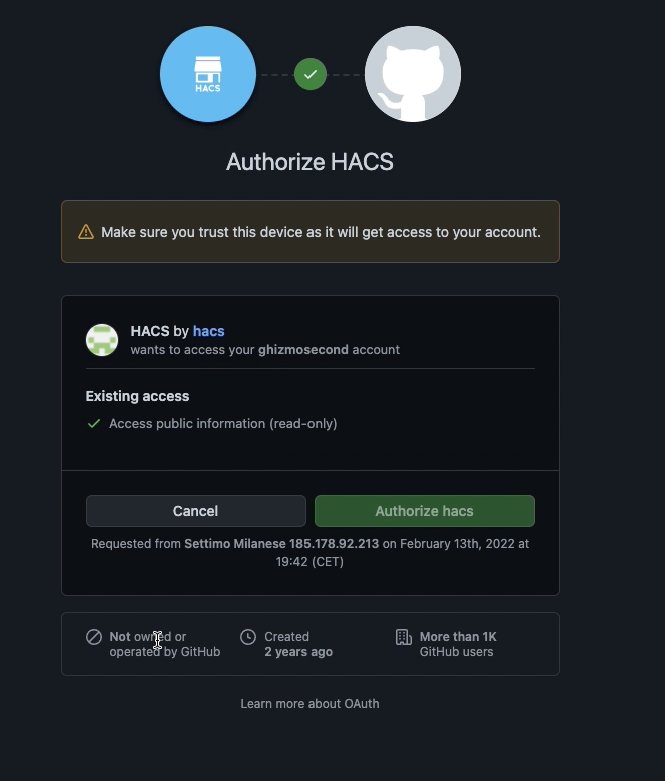Click the device trust warning banner text

point(321,232)
